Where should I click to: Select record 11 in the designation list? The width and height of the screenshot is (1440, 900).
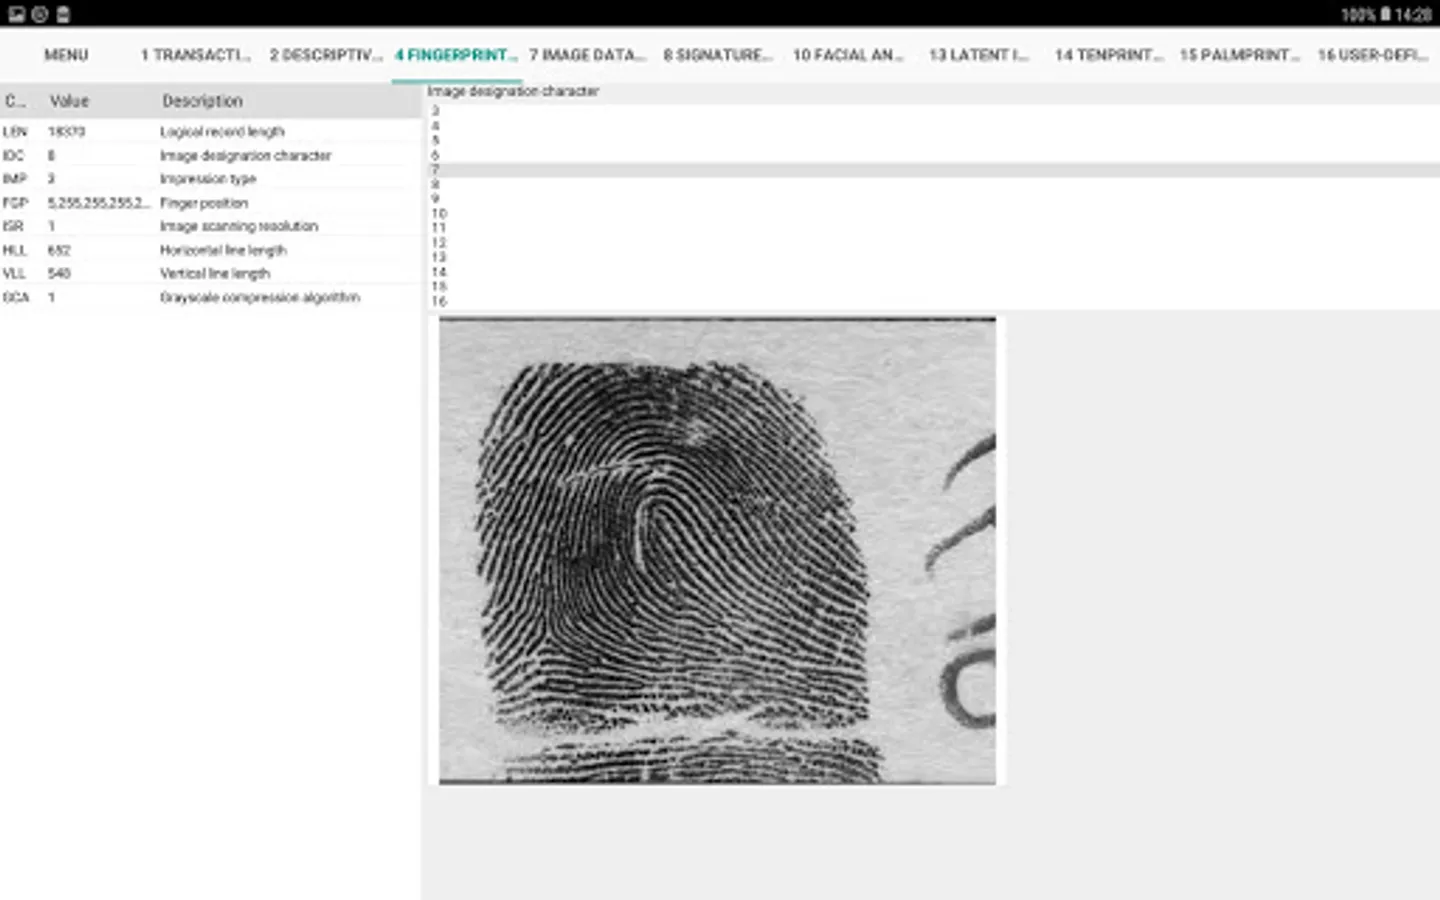coord(933,228)
